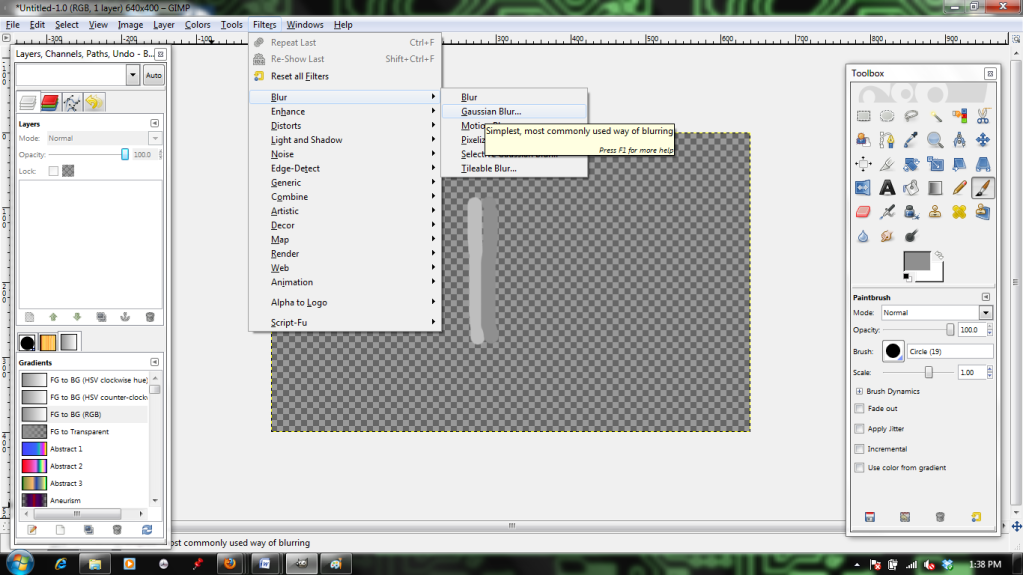Select the Crop tool
Image resolution: width=1023 pixels, height=575 pixels.
coord(887,164)
